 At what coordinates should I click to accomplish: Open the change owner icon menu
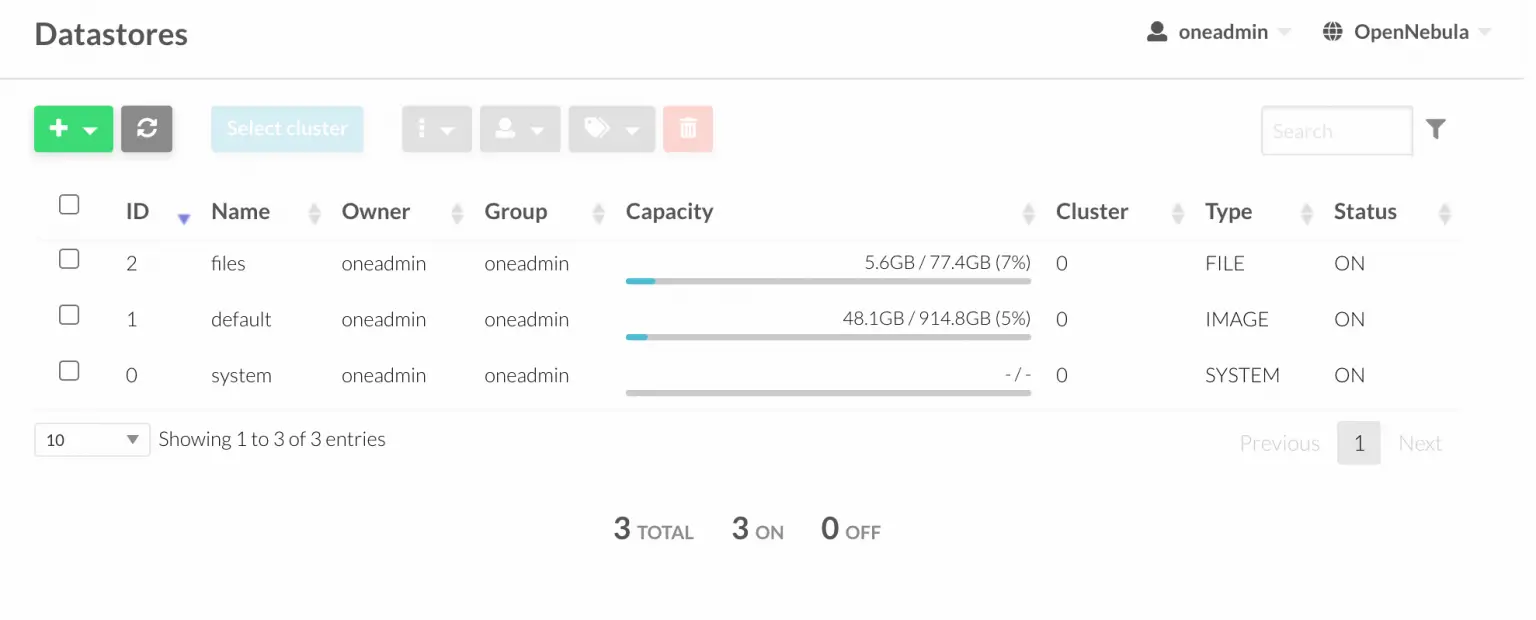pos(520,128)
